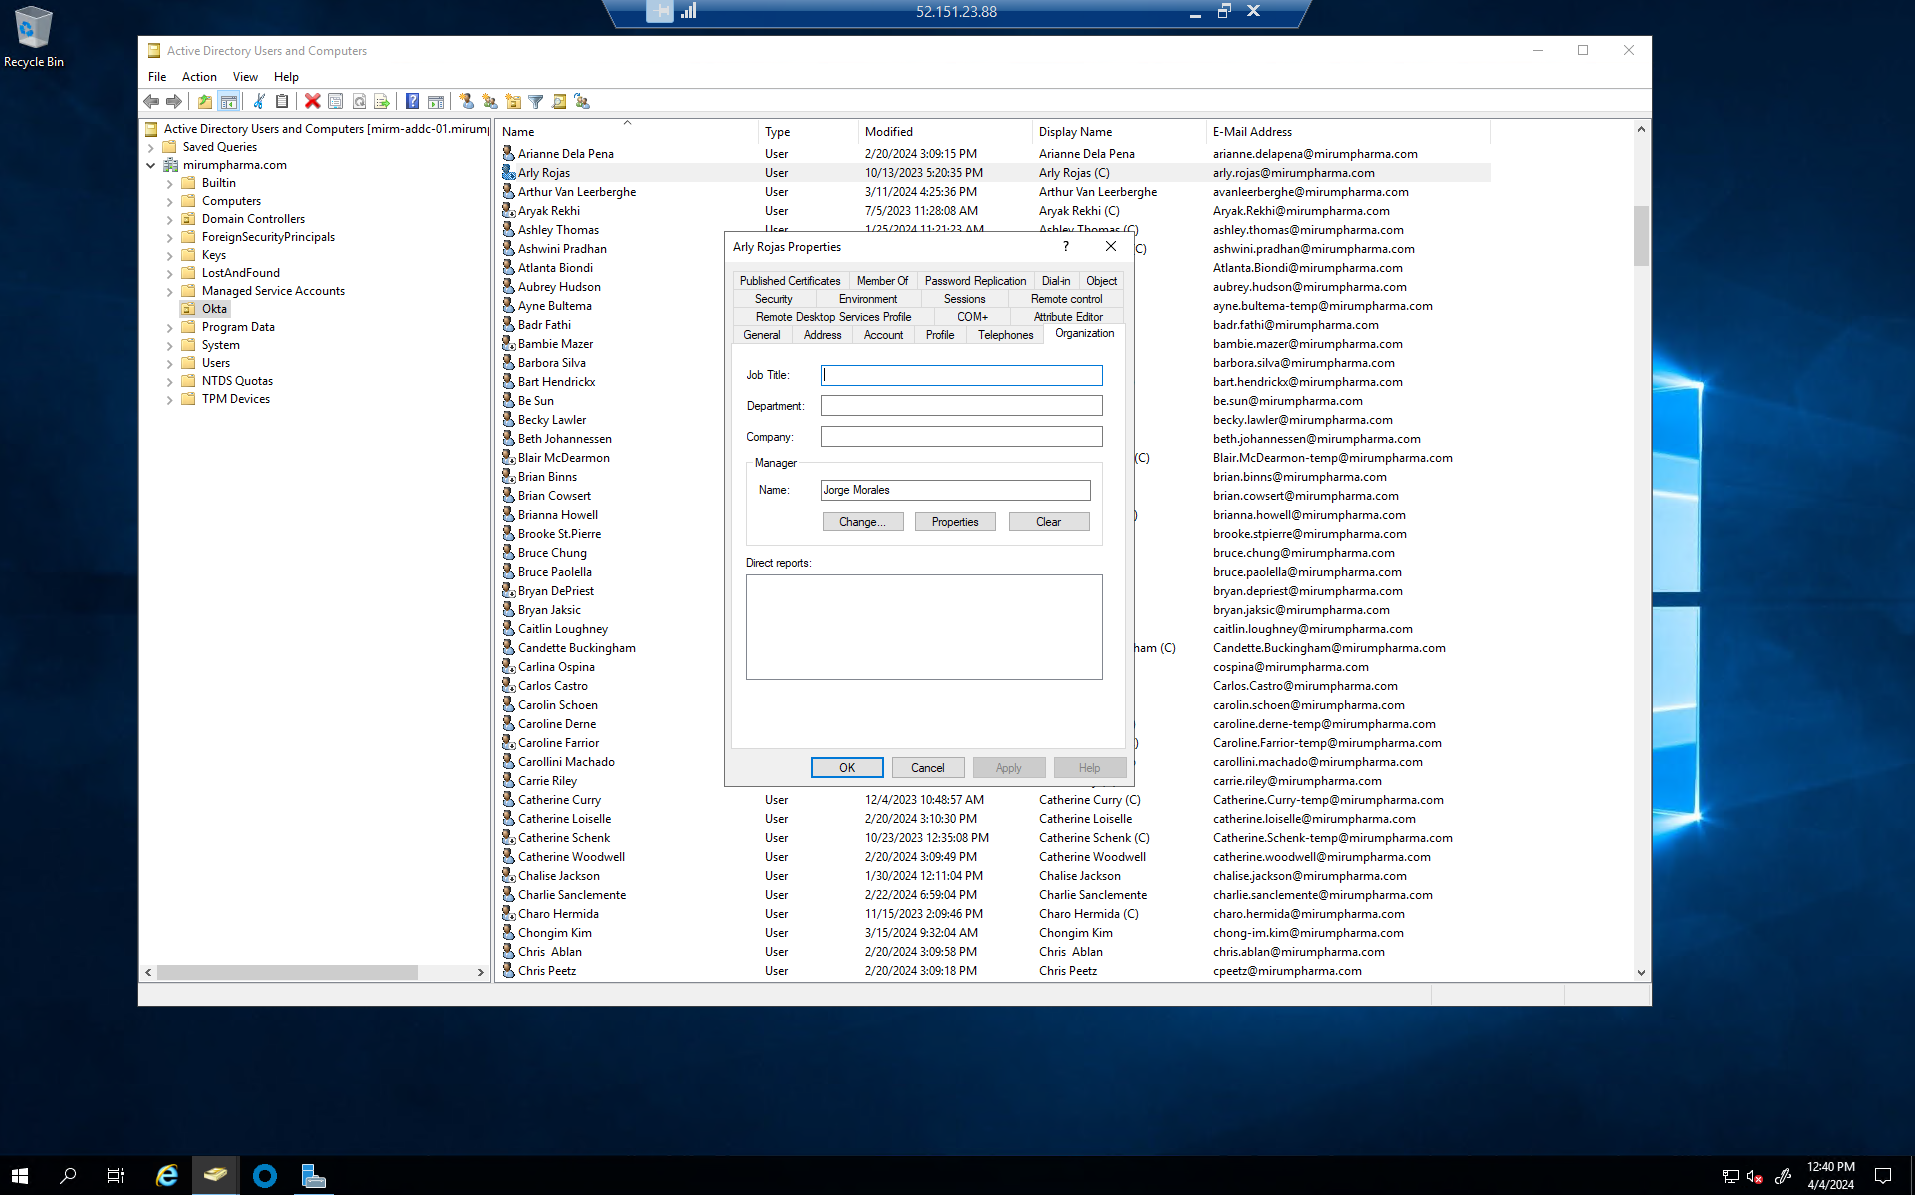The width and height of the screenshot is (1915, 1195).
Task: Click the Find objects magnifier icon
Action: pyautogui.click(x=559, y=101)
